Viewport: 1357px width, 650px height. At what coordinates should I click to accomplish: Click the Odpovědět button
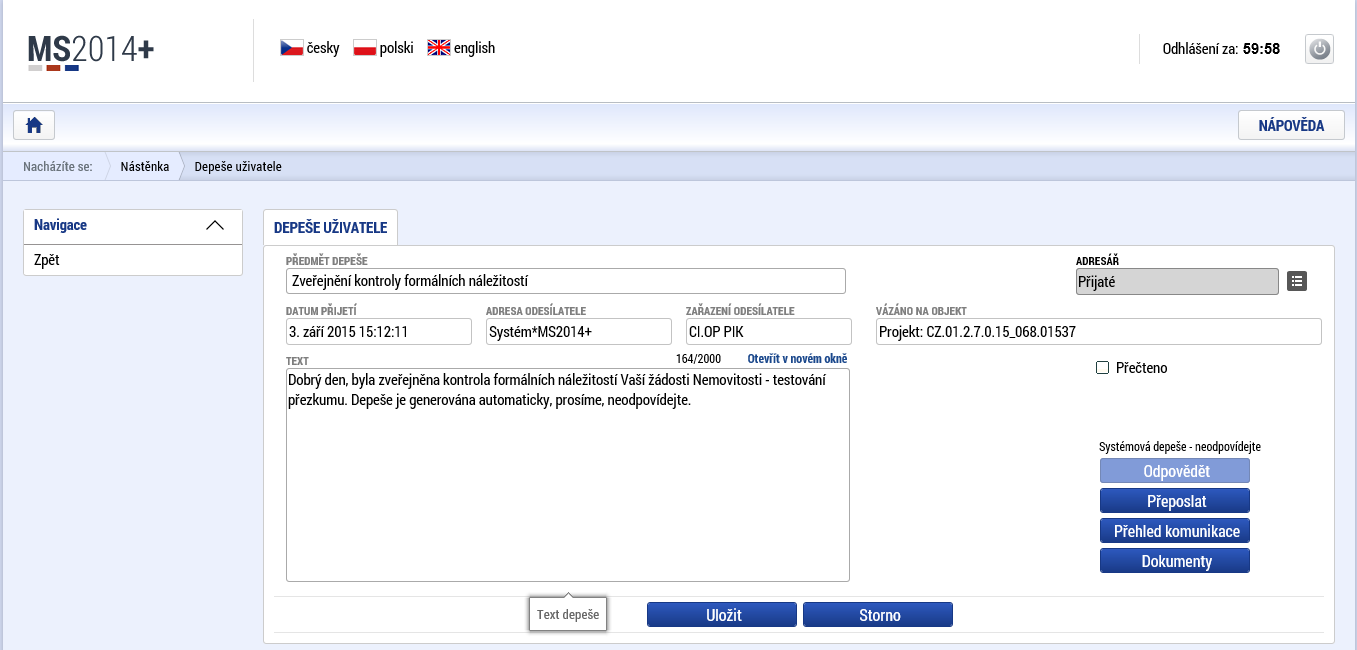pos(1175,471)
